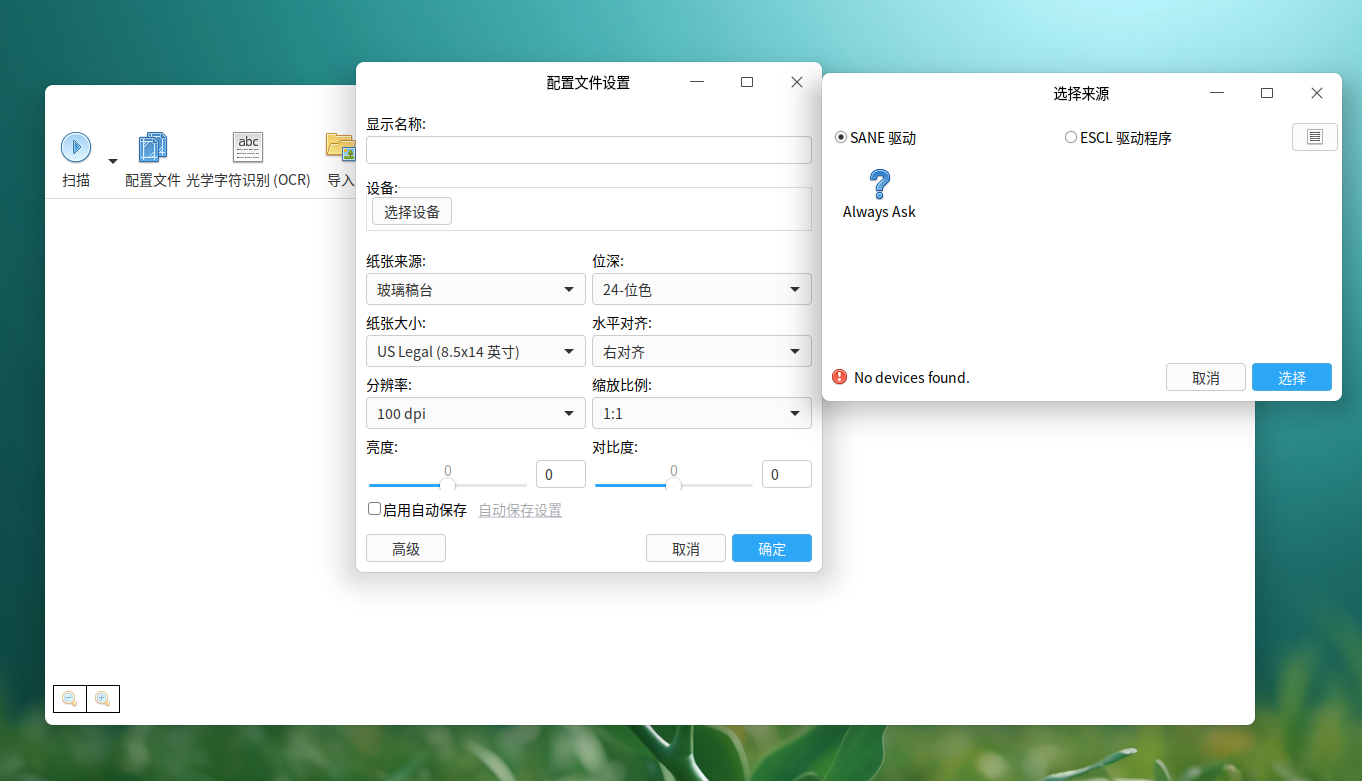Image resolution: width=1362 pixels, height=781 pixels.
Task: Open the 位深 dropdown showing 24-位色
Action: coord(702,290)
